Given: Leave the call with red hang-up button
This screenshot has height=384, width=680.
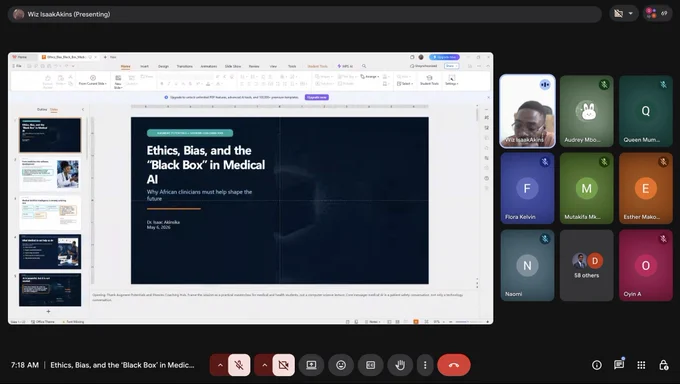Looking at the screenshot, I should (x=454, y=365).
